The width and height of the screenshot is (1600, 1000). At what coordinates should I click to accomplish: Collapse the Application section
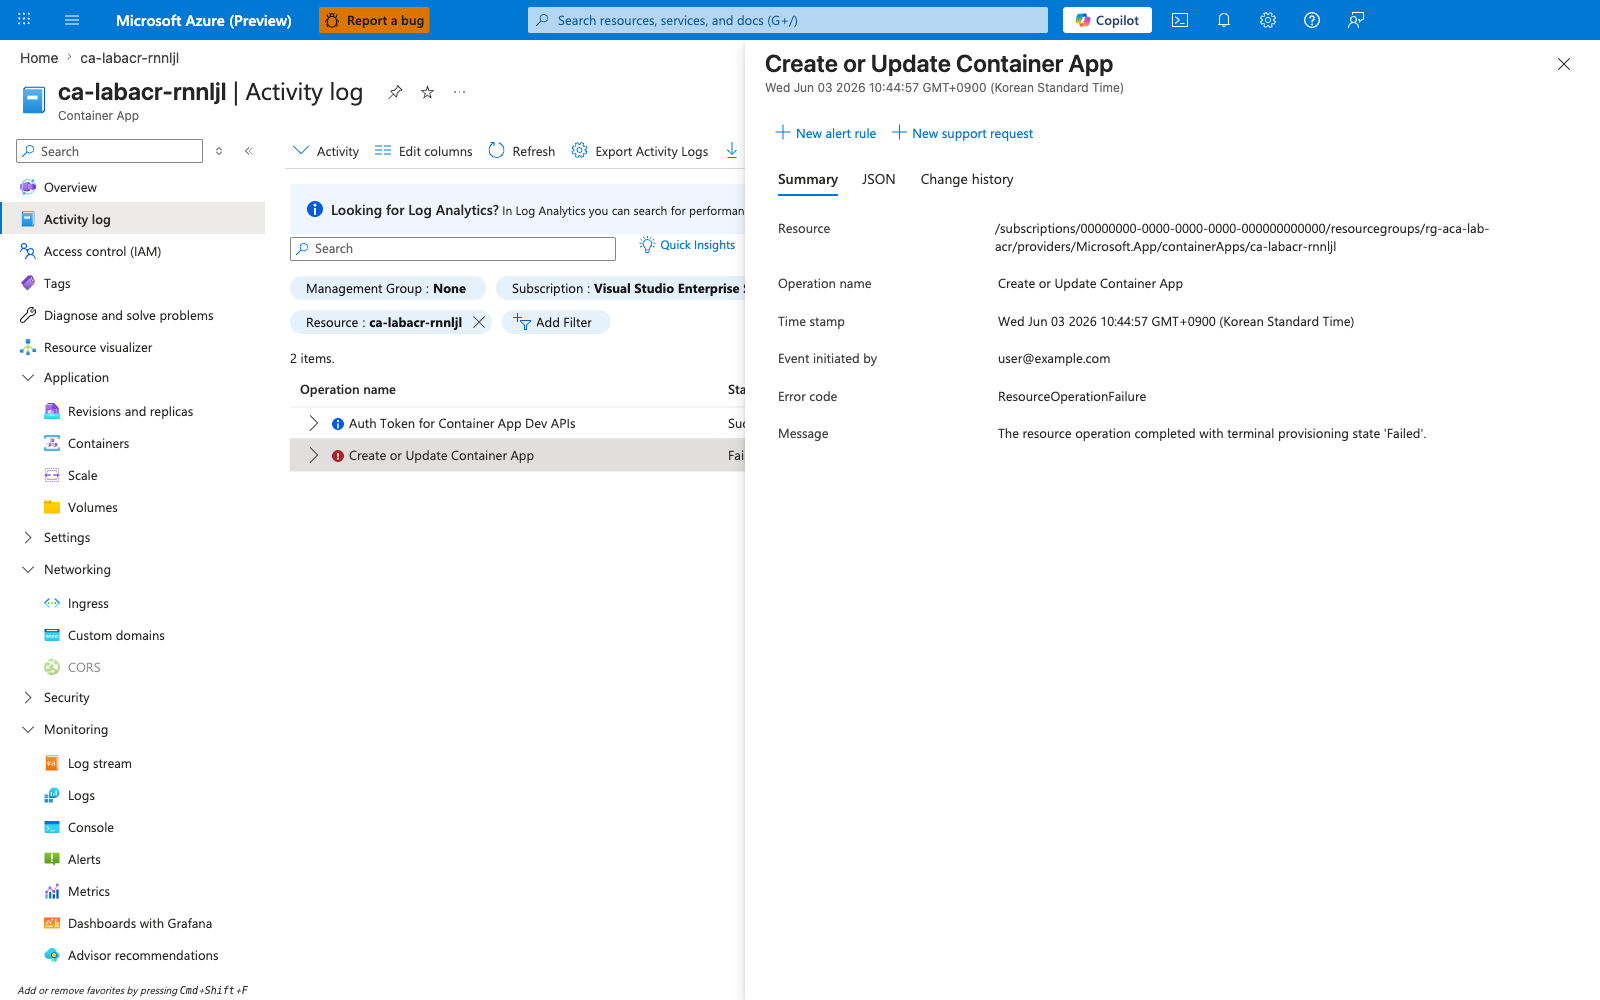click(28, 377)
